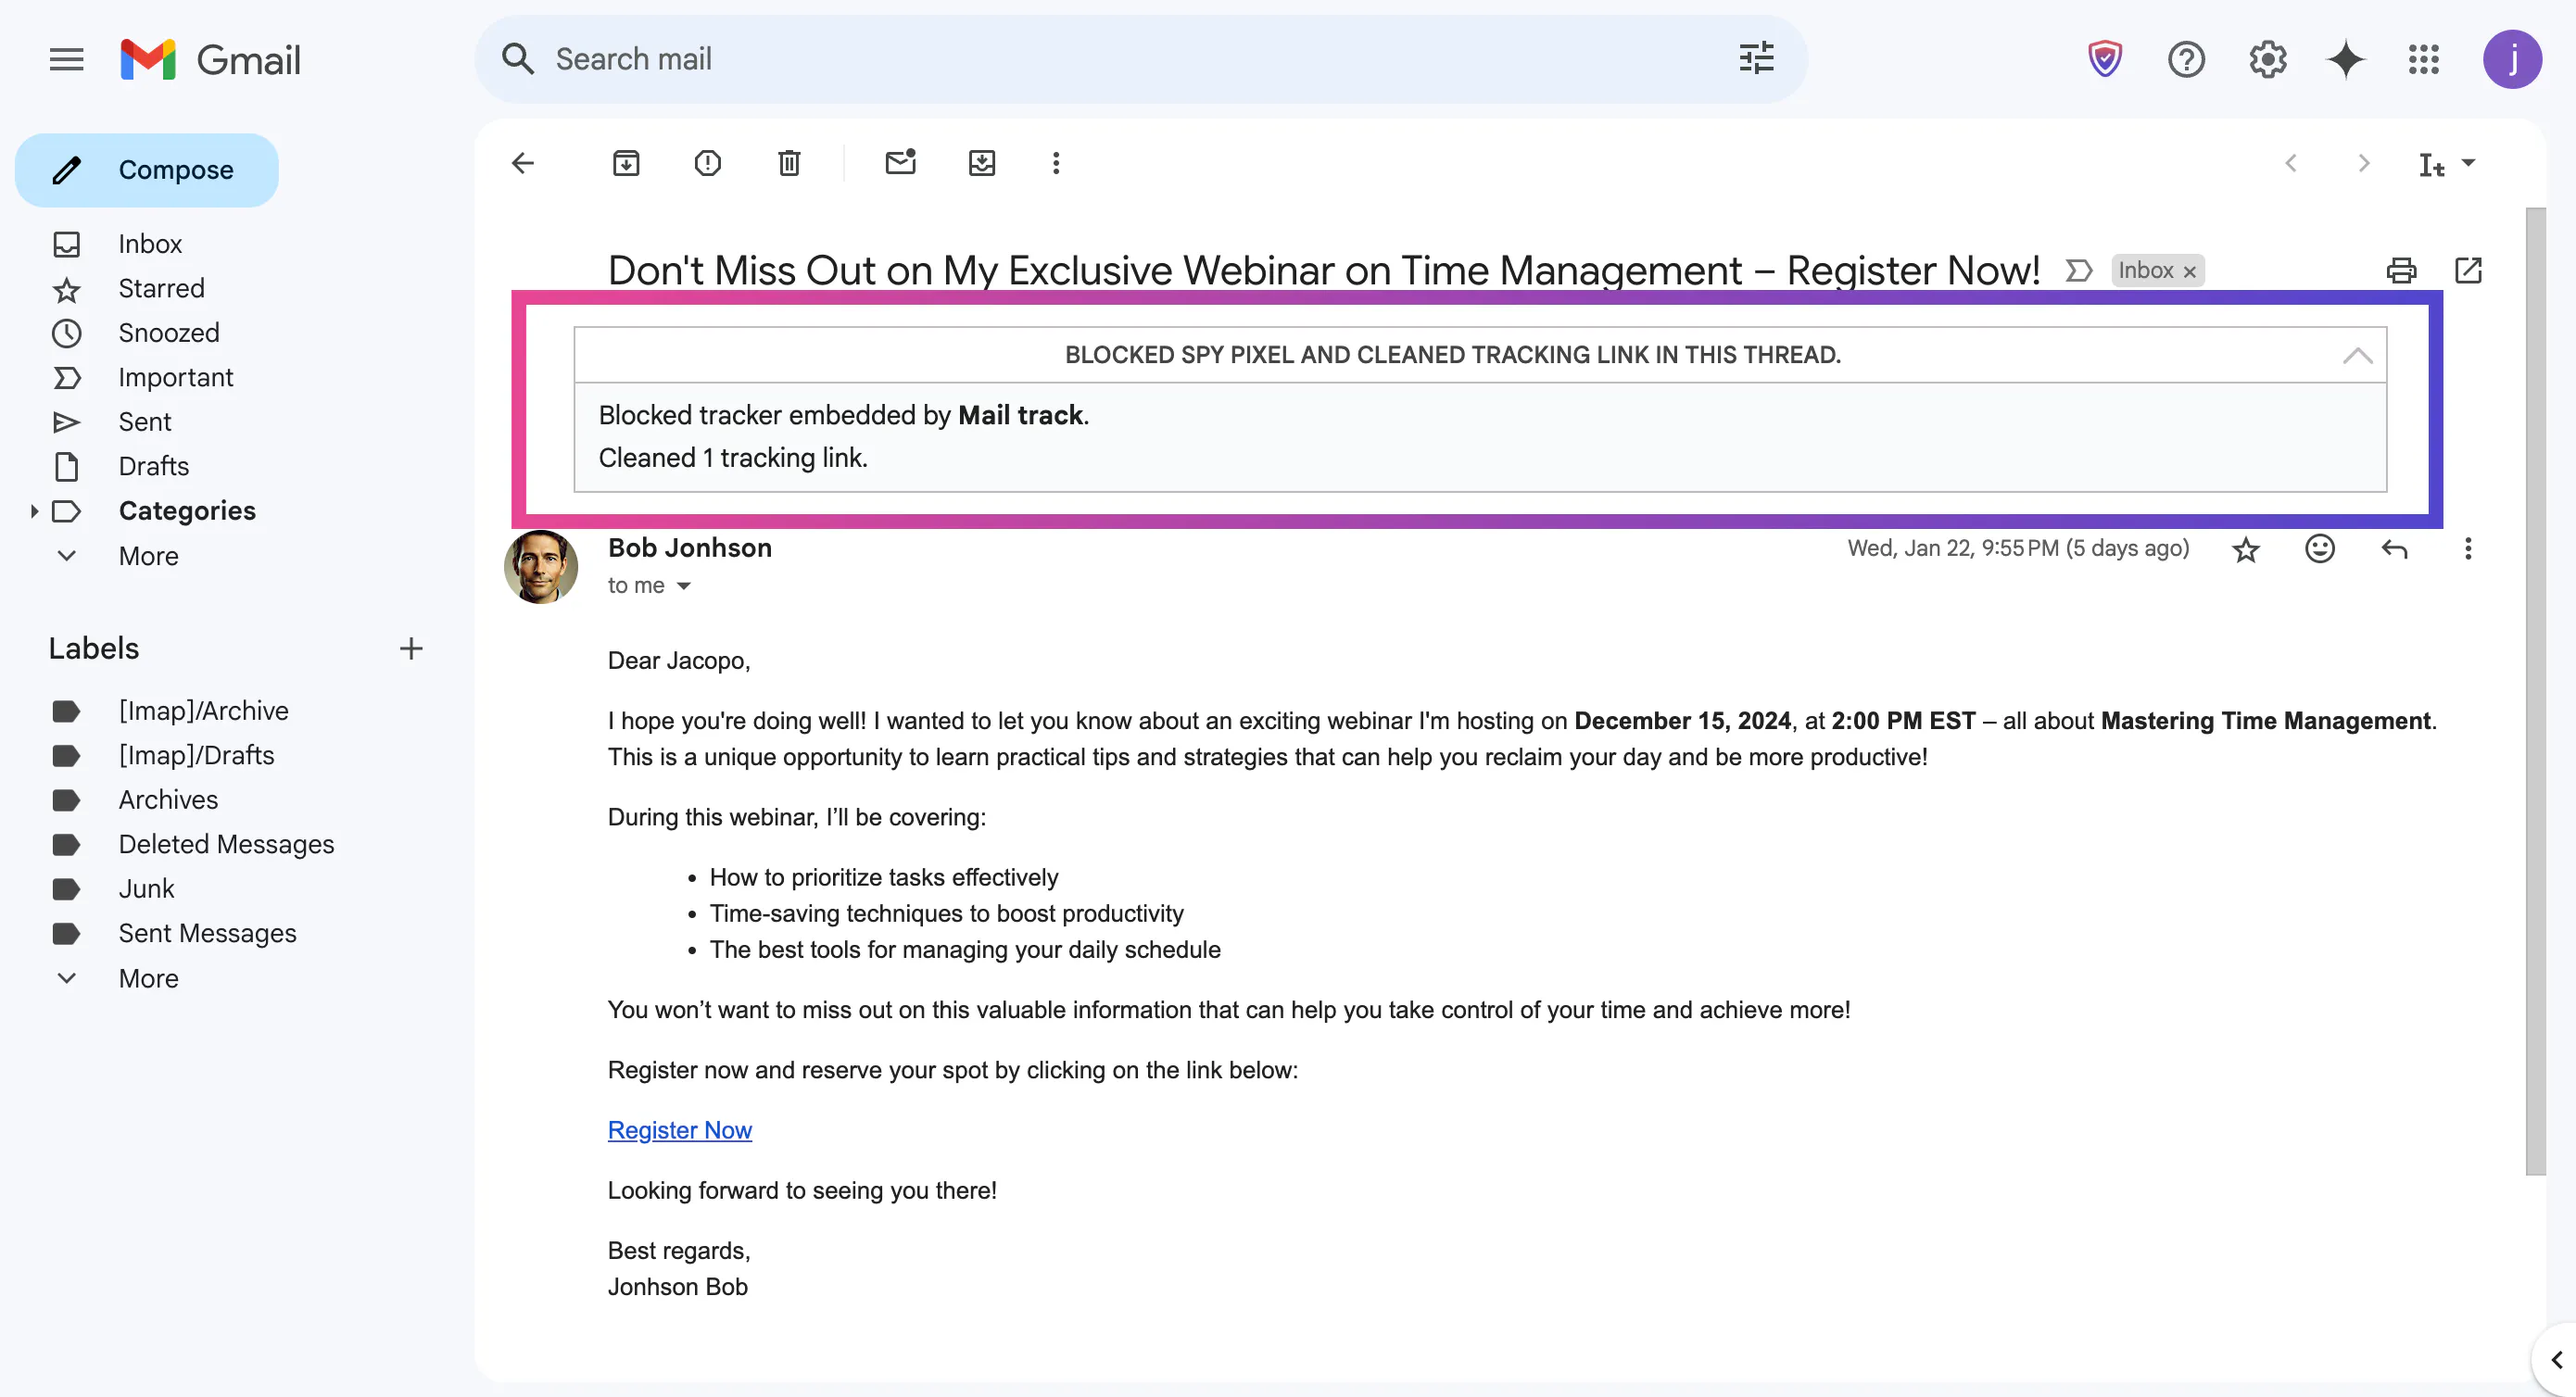This screenshot has height=1397, width=2576.
Task: Open the [Imap]/Drafts label
Action: point(196,755)
